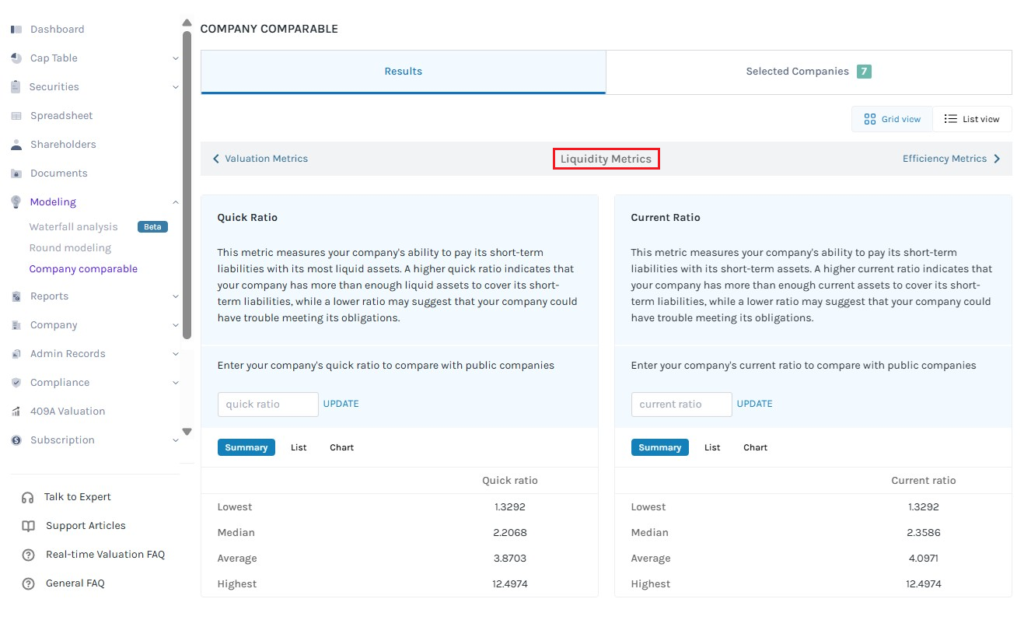Open the Selected Companies tab
The width and height of the screenshot is (1024, 620).
(808, 71)
